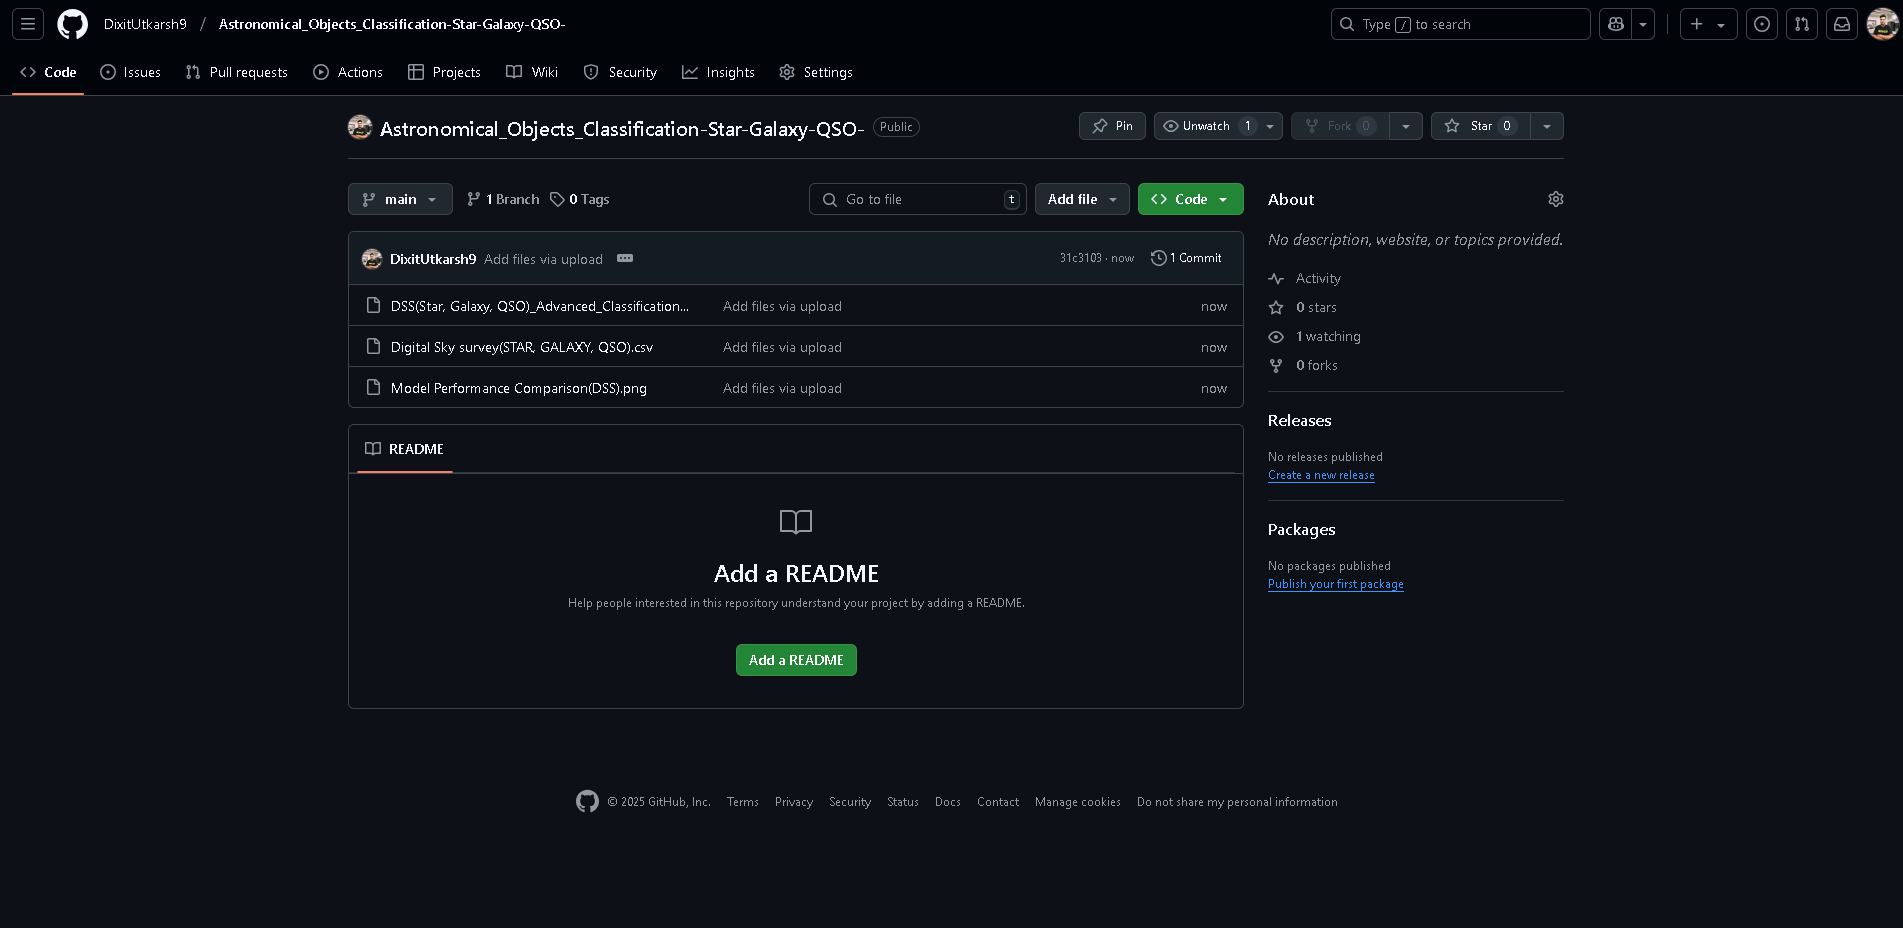Open pull requests icon in header
The width and height of the screenshot is (1903, 928).
click(1802, 24)
